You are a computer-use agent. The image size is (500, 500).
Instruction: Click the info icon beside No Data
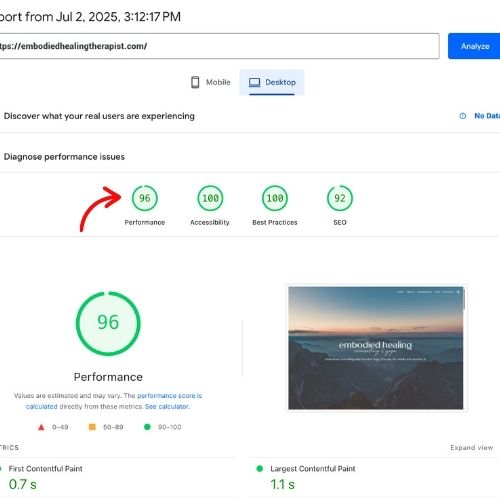click(463, 116)
